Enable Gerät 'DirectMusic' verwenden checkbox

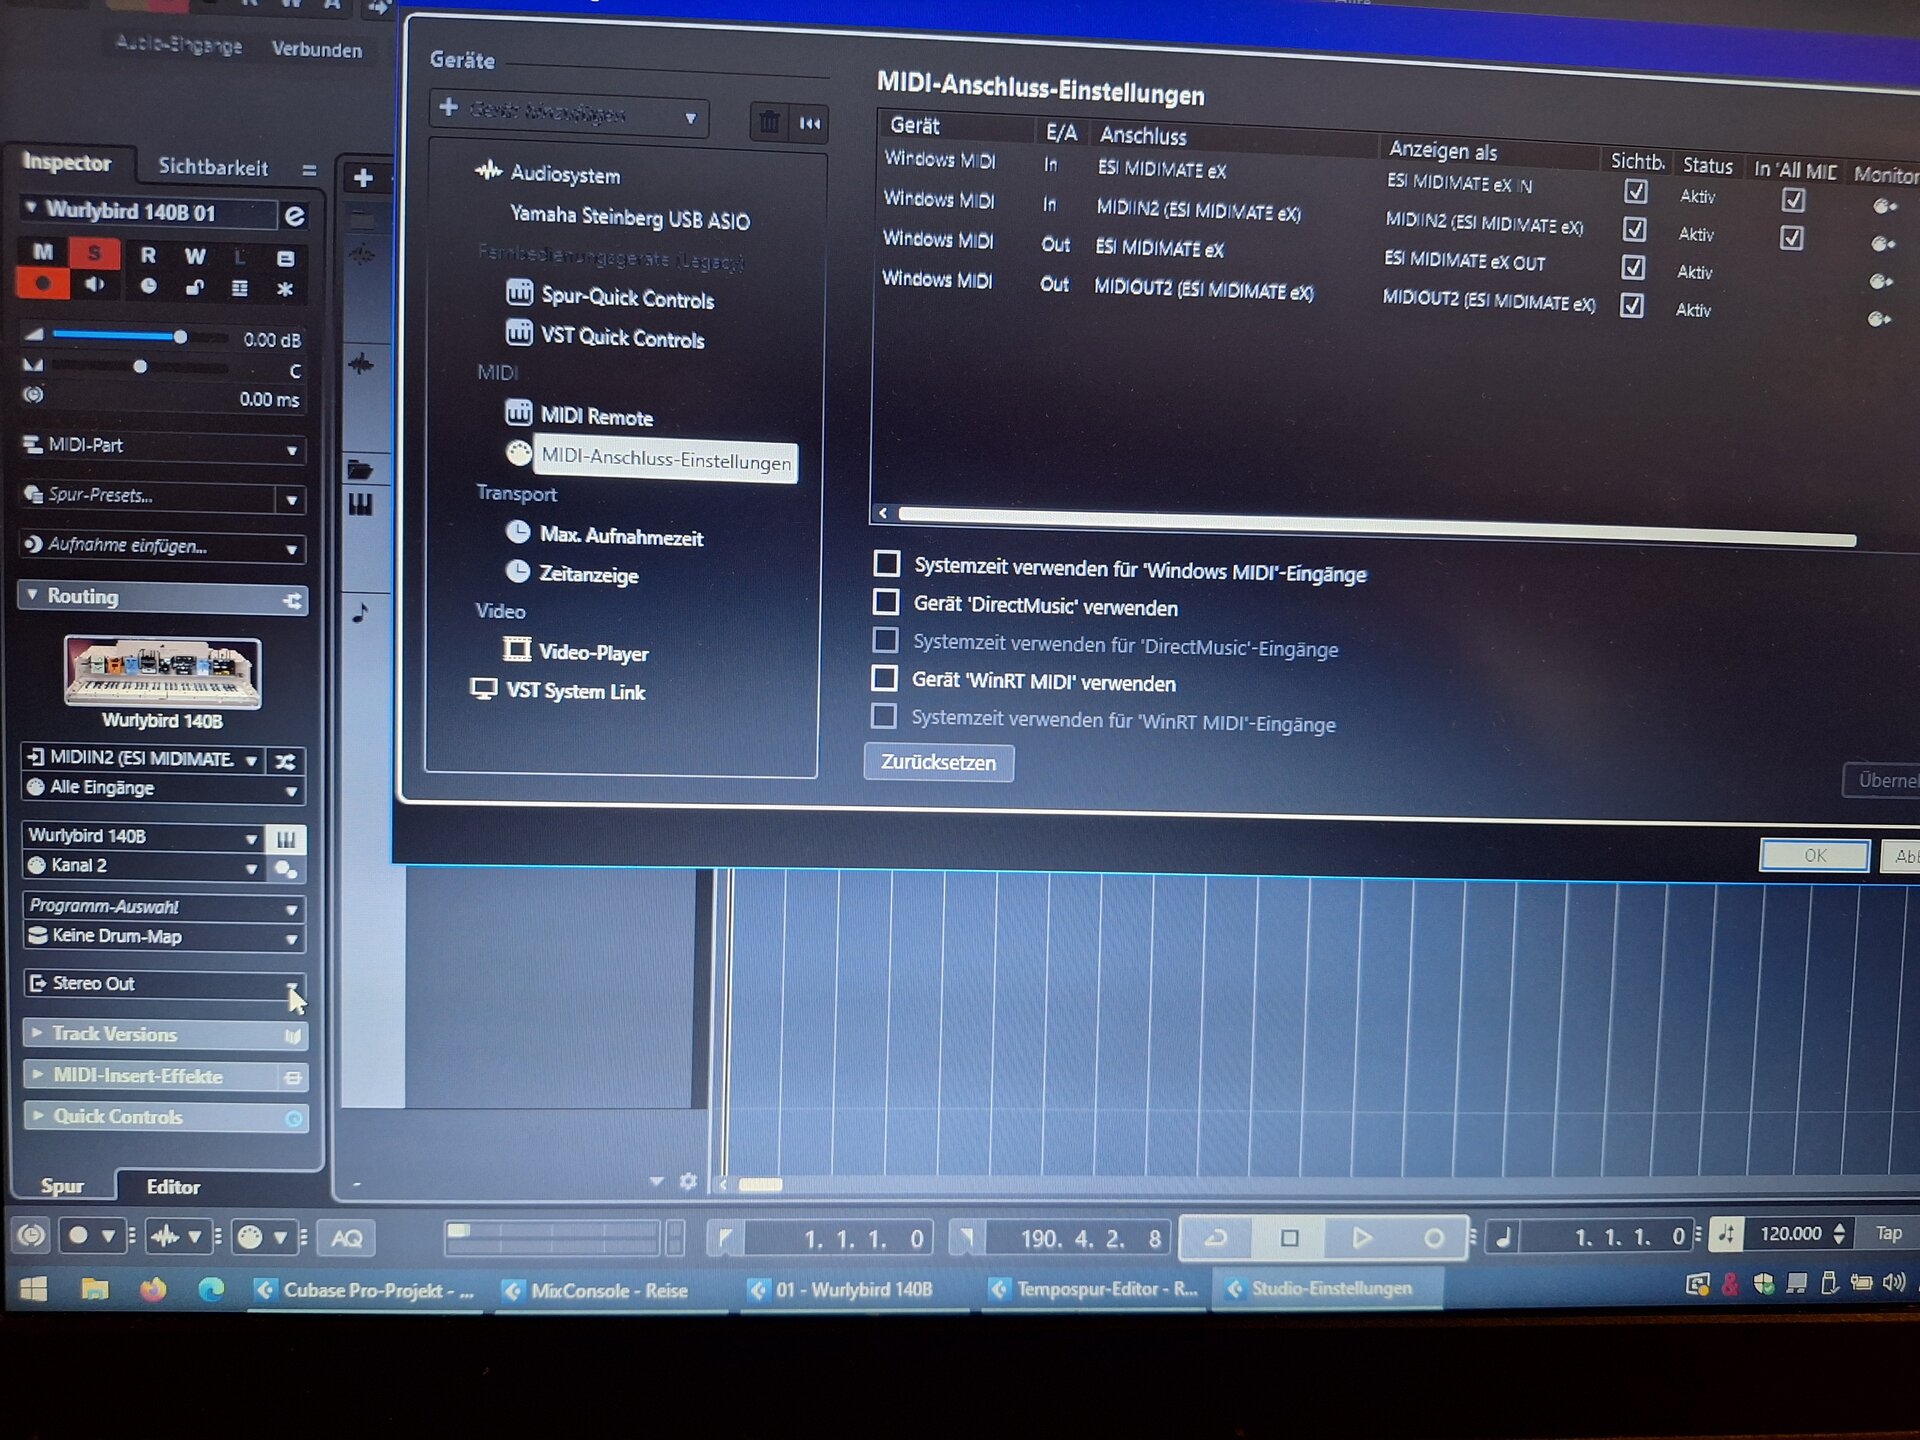coord(885,602)
